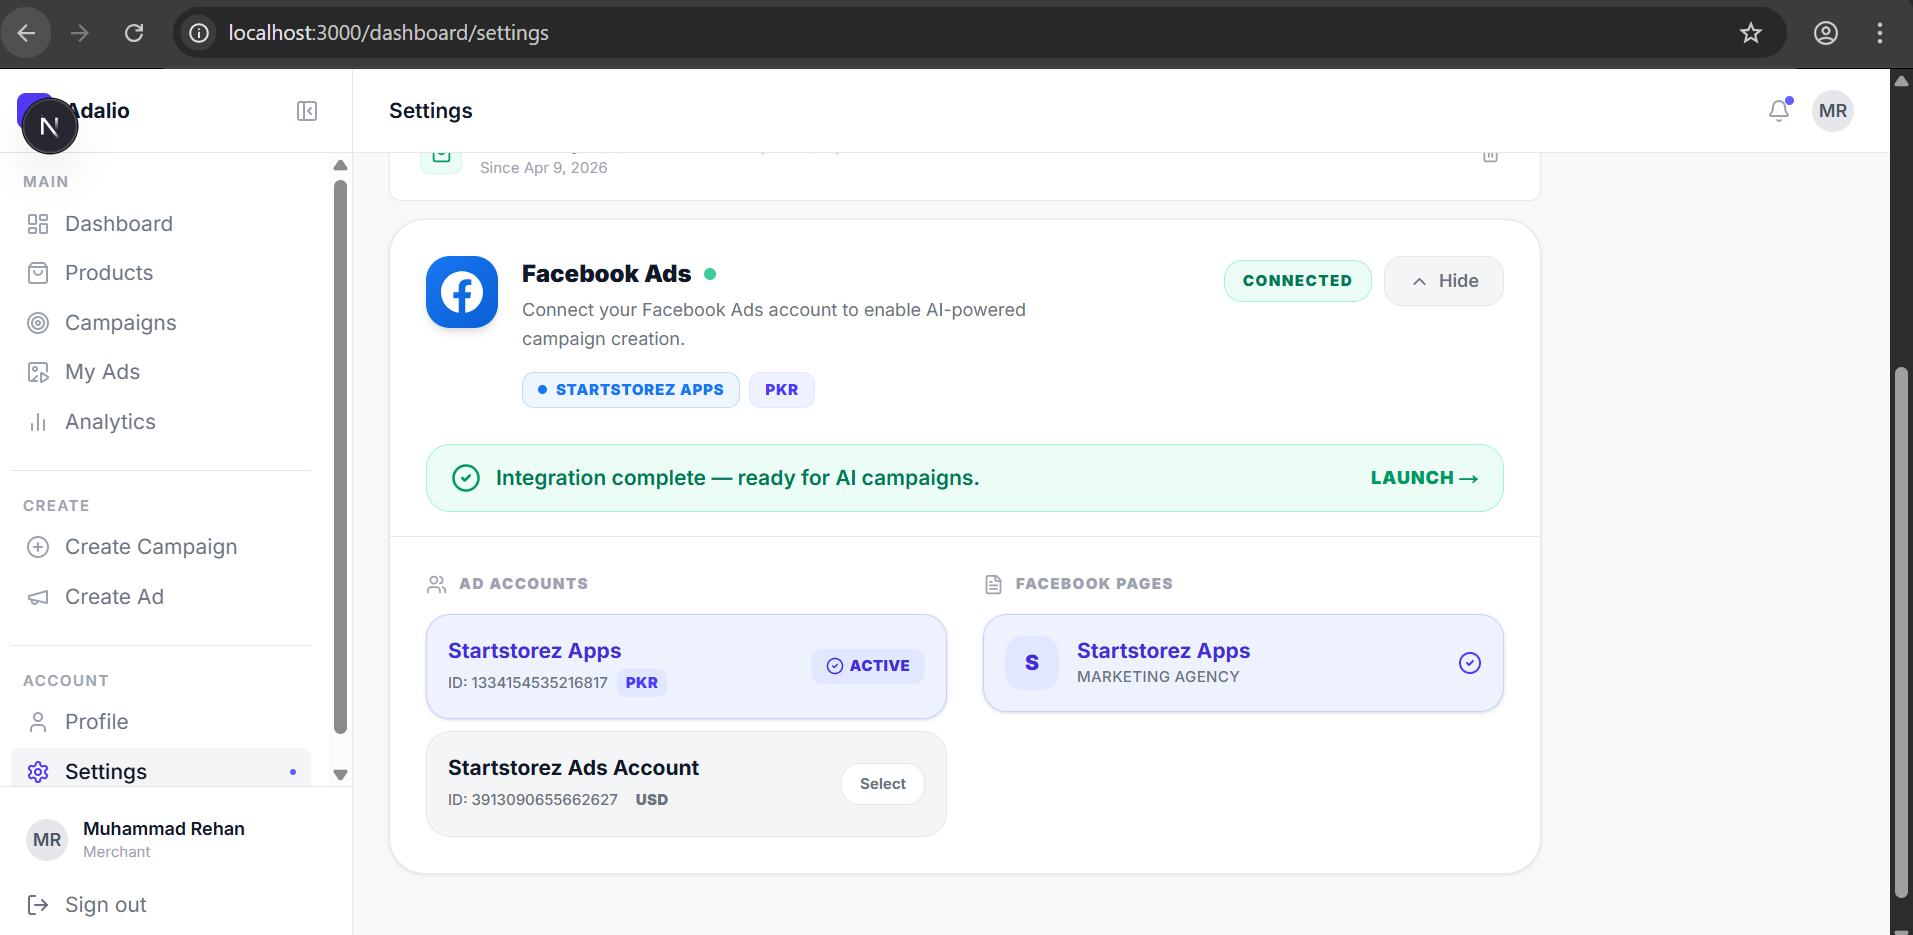
Task: Open the Profile page
Action: pyautogui.click(x=161, y=722)
